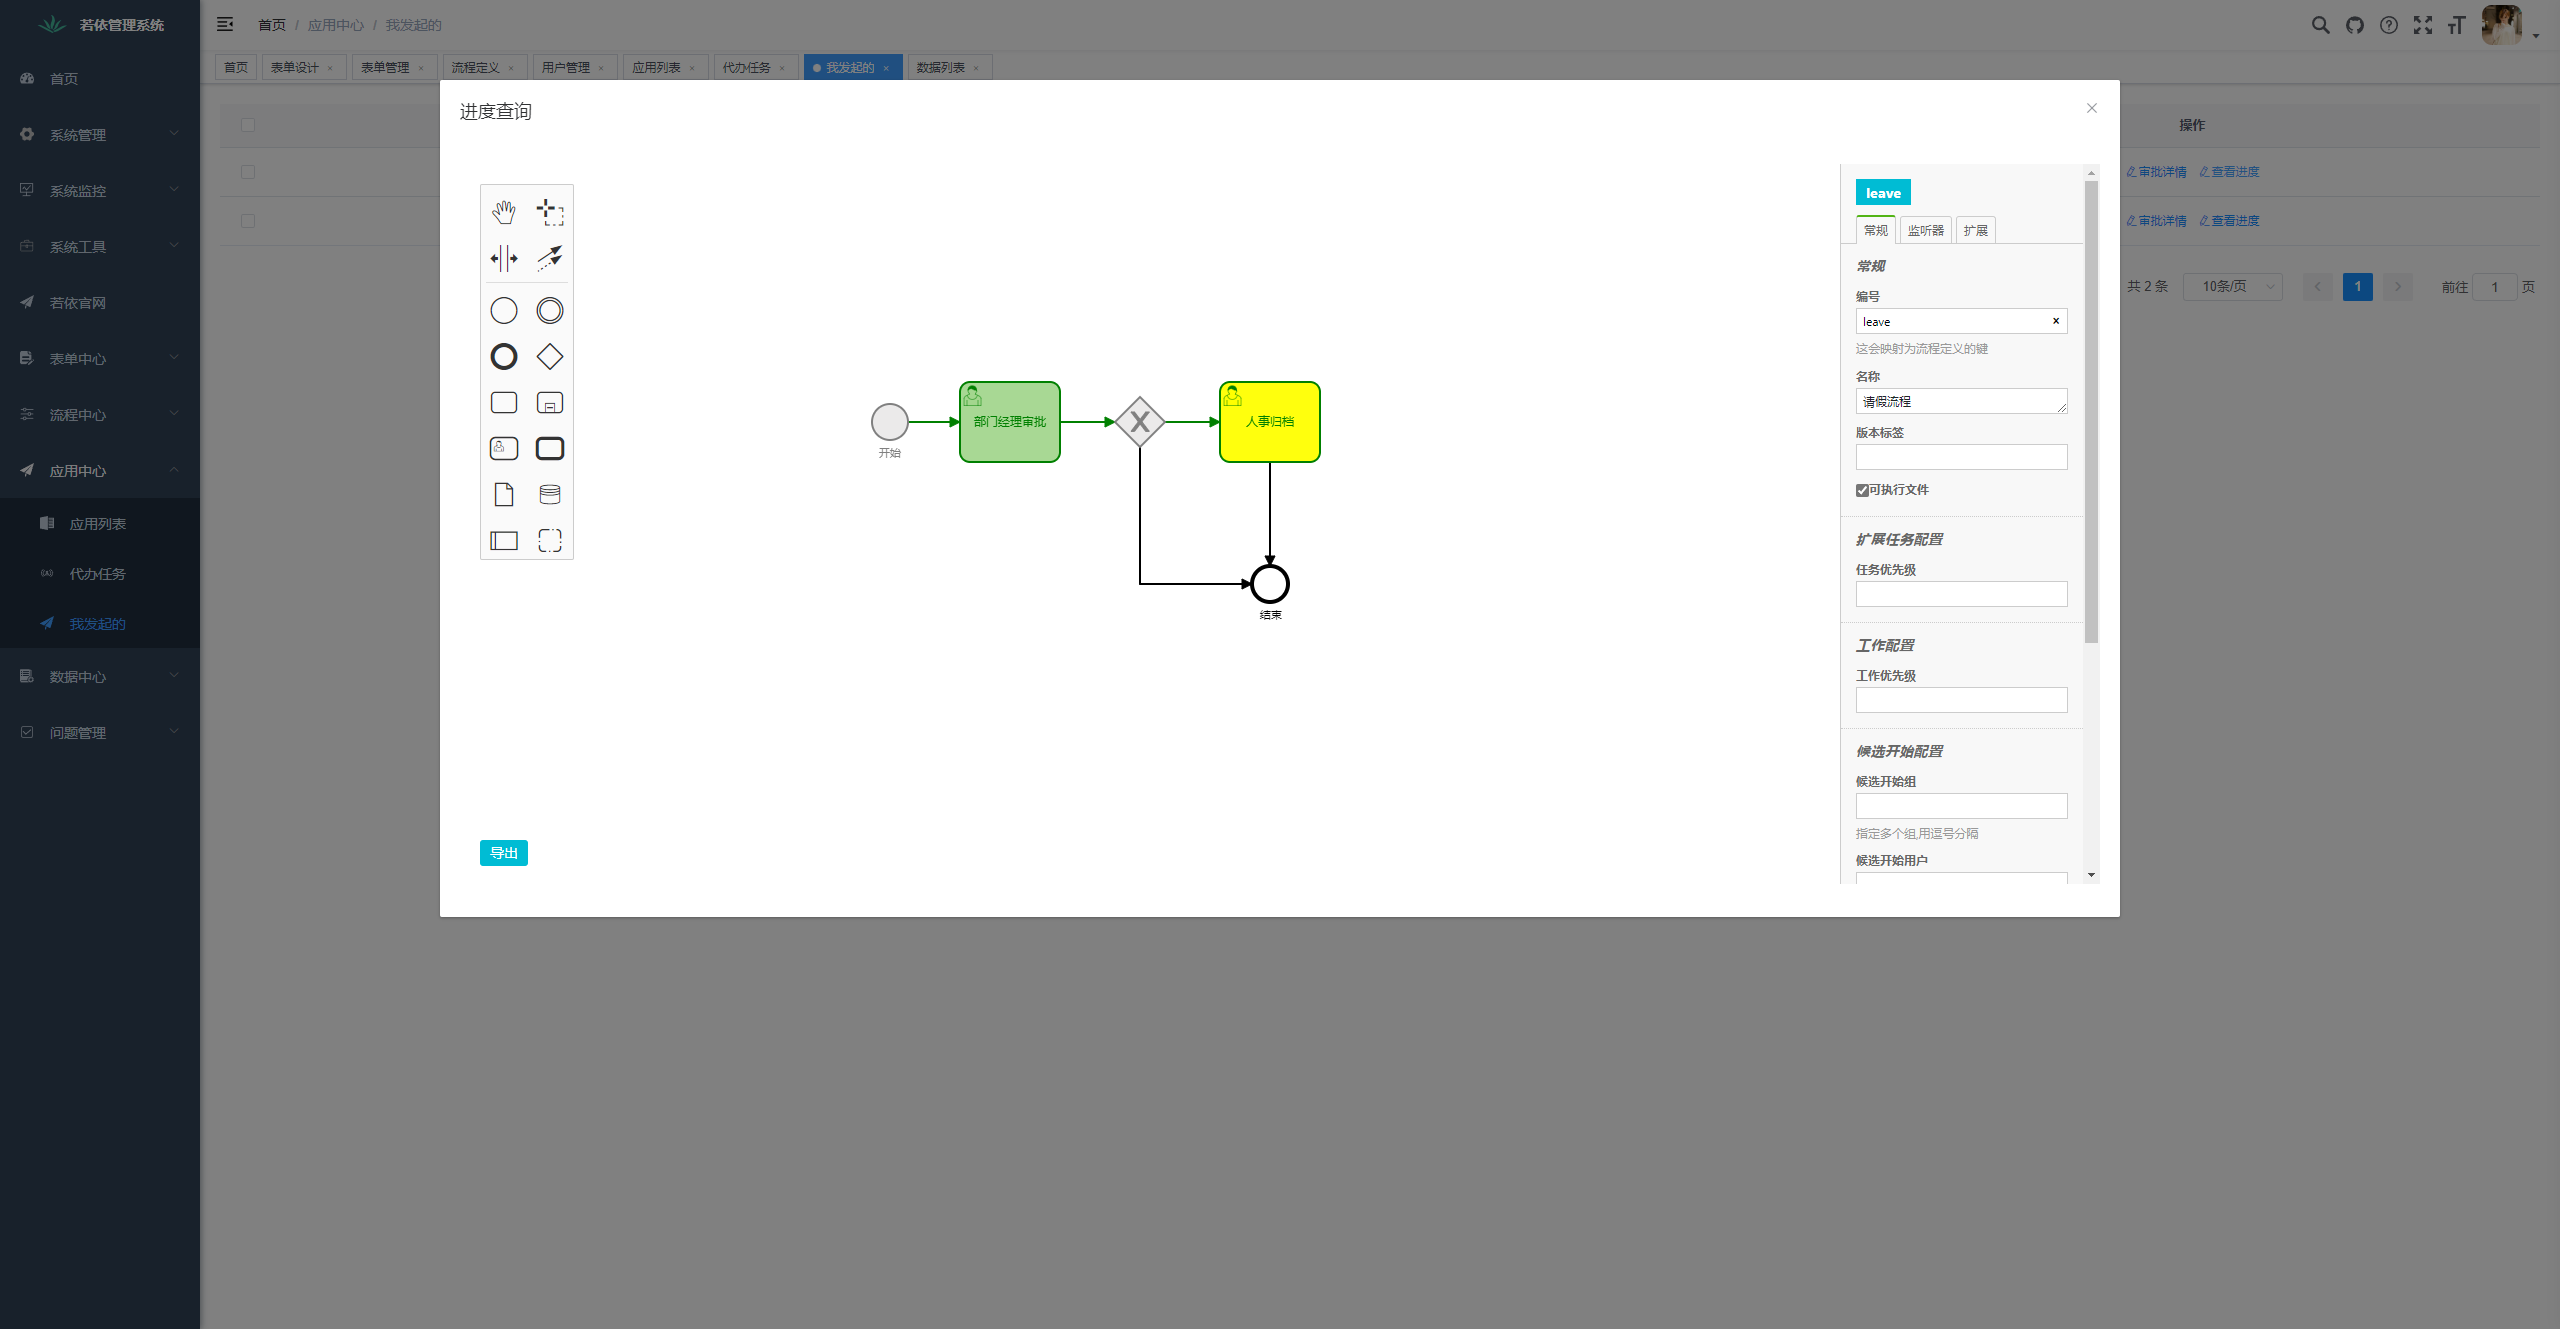Switch to the 监听器 properties tab

click(x=1925, y=230)
